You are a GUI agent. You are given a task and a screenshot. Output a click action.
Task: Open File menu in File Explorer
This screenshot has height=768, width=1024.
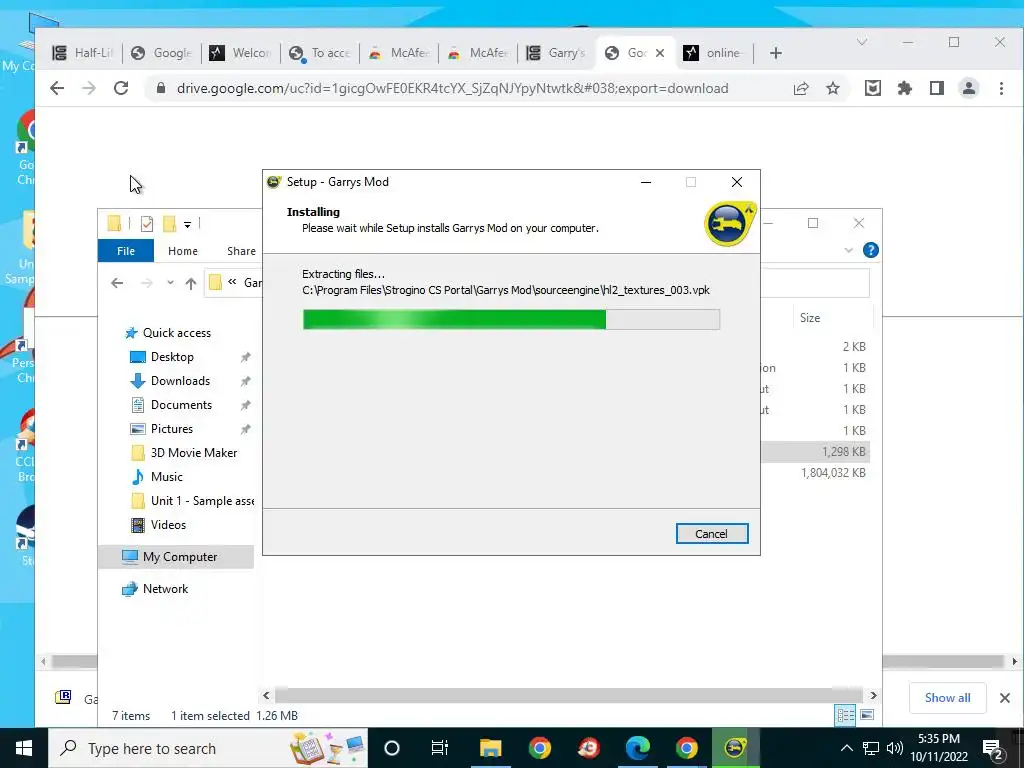tap(126, 251)
